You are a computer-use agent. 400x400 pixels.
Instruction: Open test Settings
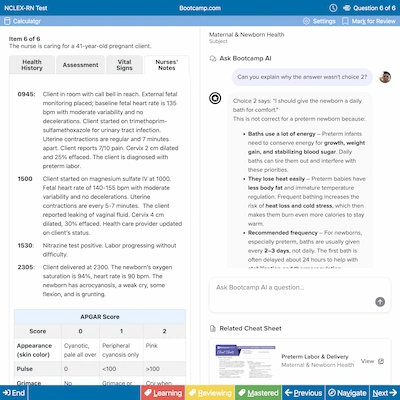tap(319, 21)
